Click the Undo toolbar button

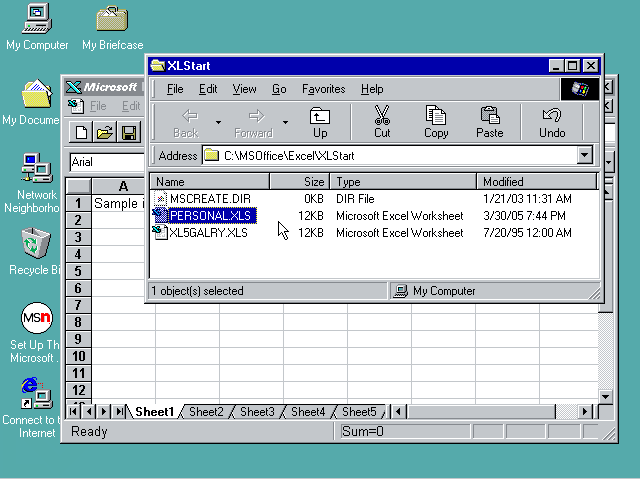[552, 122]
